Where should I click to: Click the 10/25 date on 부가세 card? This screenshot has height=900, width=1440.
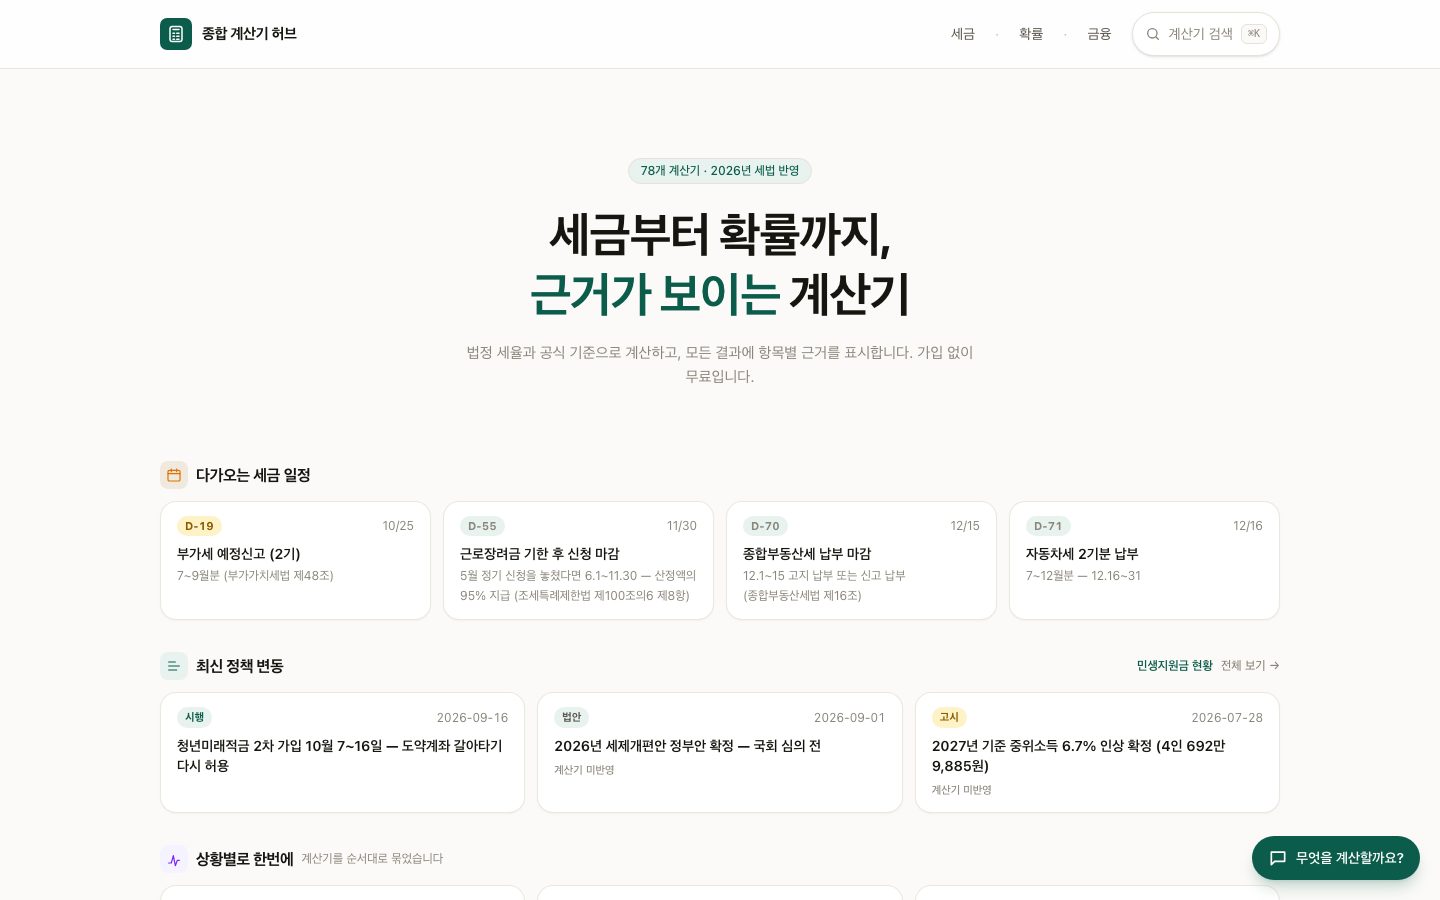398,526
